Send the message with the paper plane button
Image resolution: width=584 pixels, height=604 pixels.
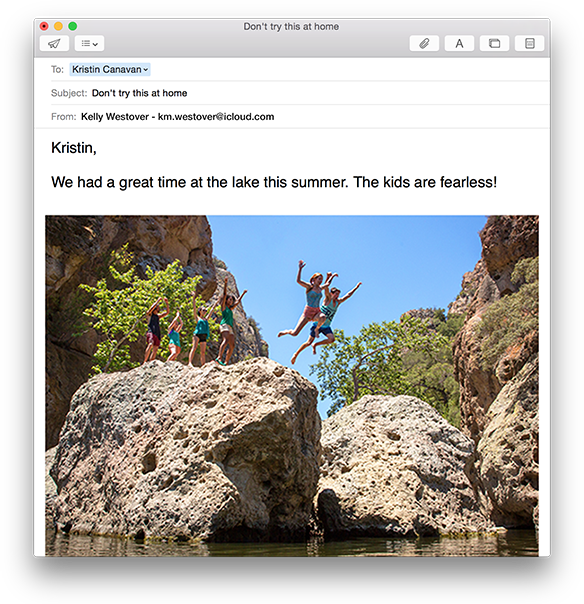click(54, 43)
